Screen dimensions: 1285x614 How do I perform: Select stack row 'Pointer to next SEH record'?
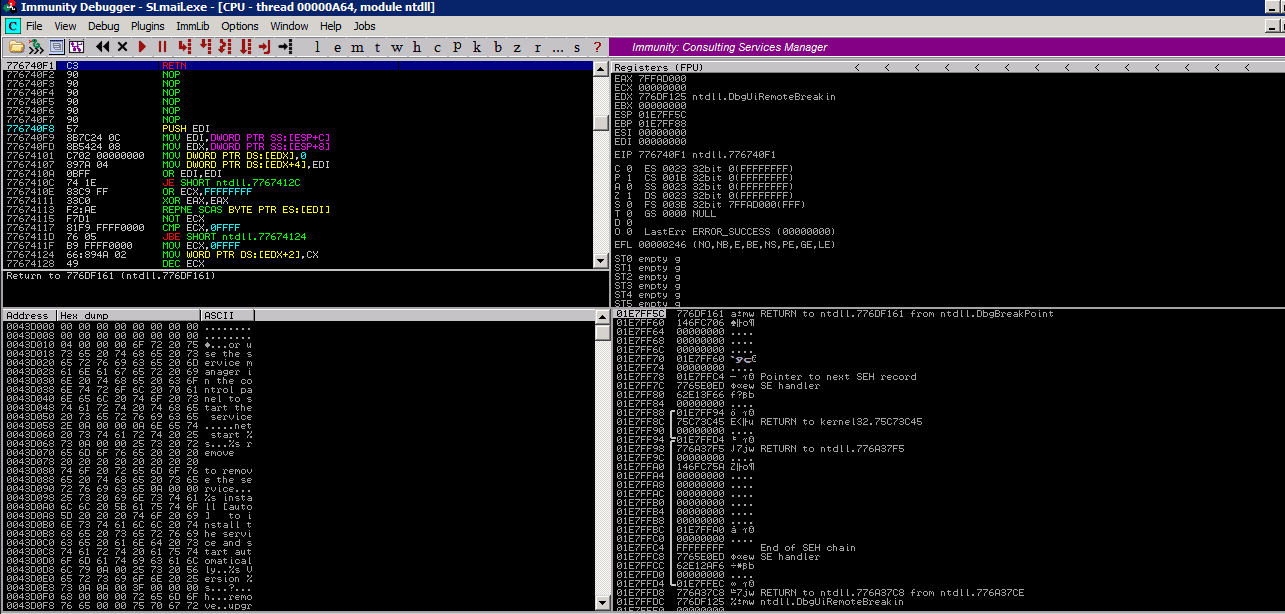pyautogui.click(x=948, y=376)
